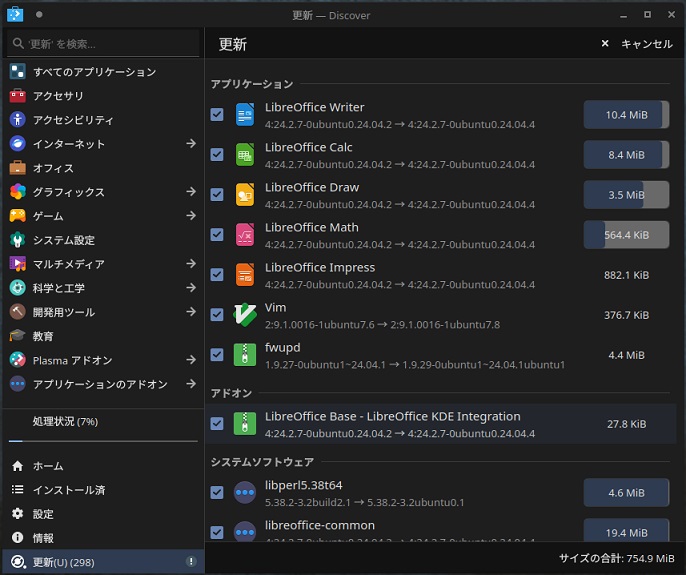686x575 pixels.
Task: Click the LibreOffice Impress title text
Action: coord(320,267)
